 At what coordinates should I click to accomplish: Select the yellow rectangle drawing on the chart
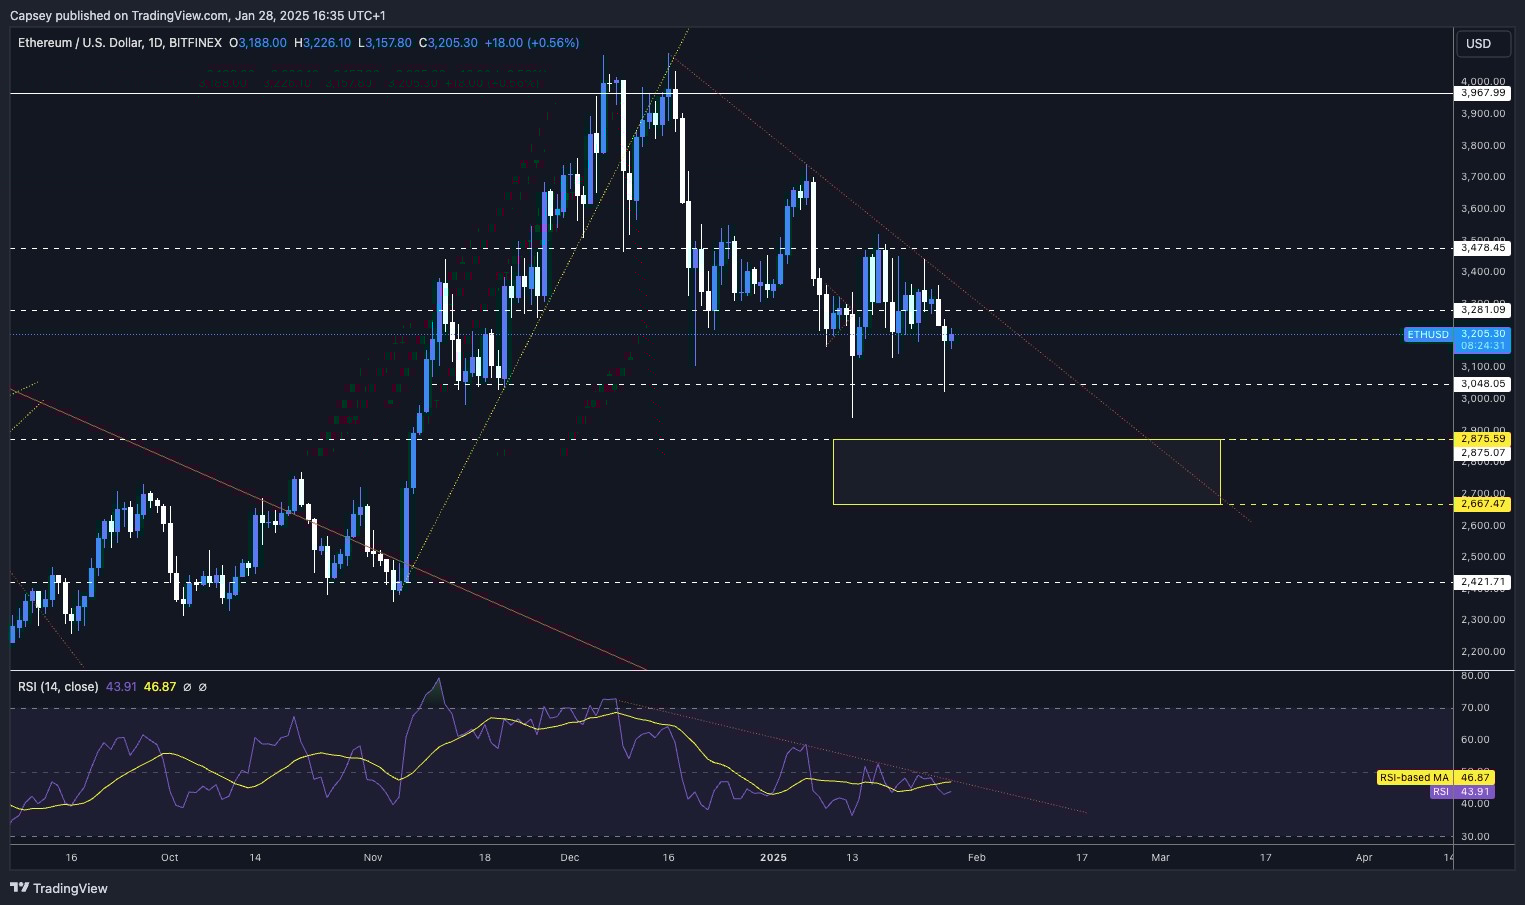point(1027,471)
